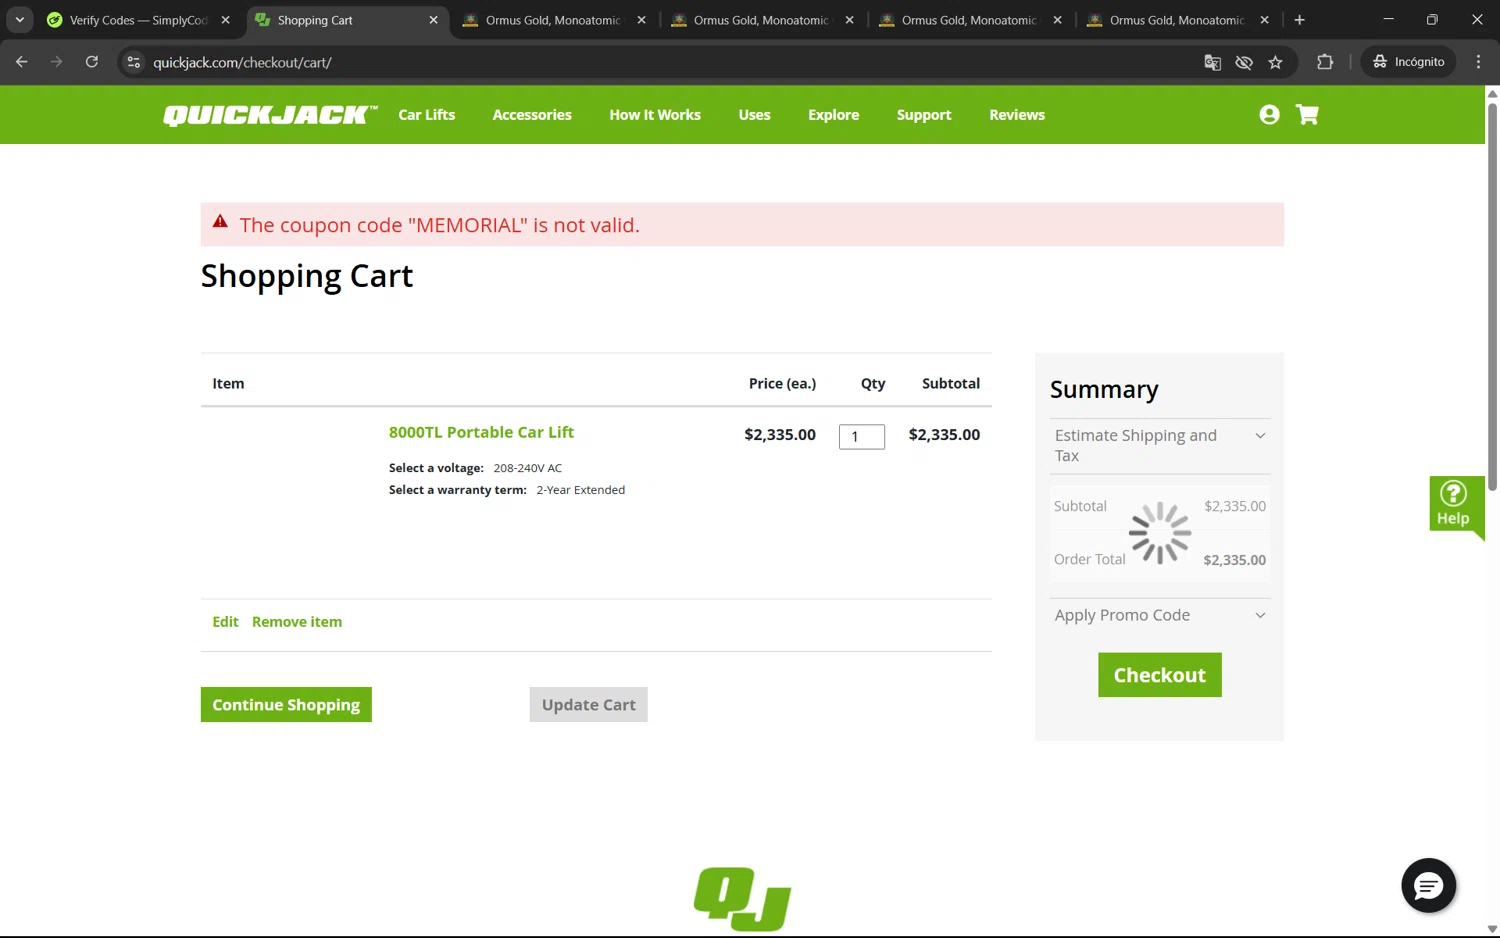
Task: Open new browser tab
Action: pos(1299,20)
